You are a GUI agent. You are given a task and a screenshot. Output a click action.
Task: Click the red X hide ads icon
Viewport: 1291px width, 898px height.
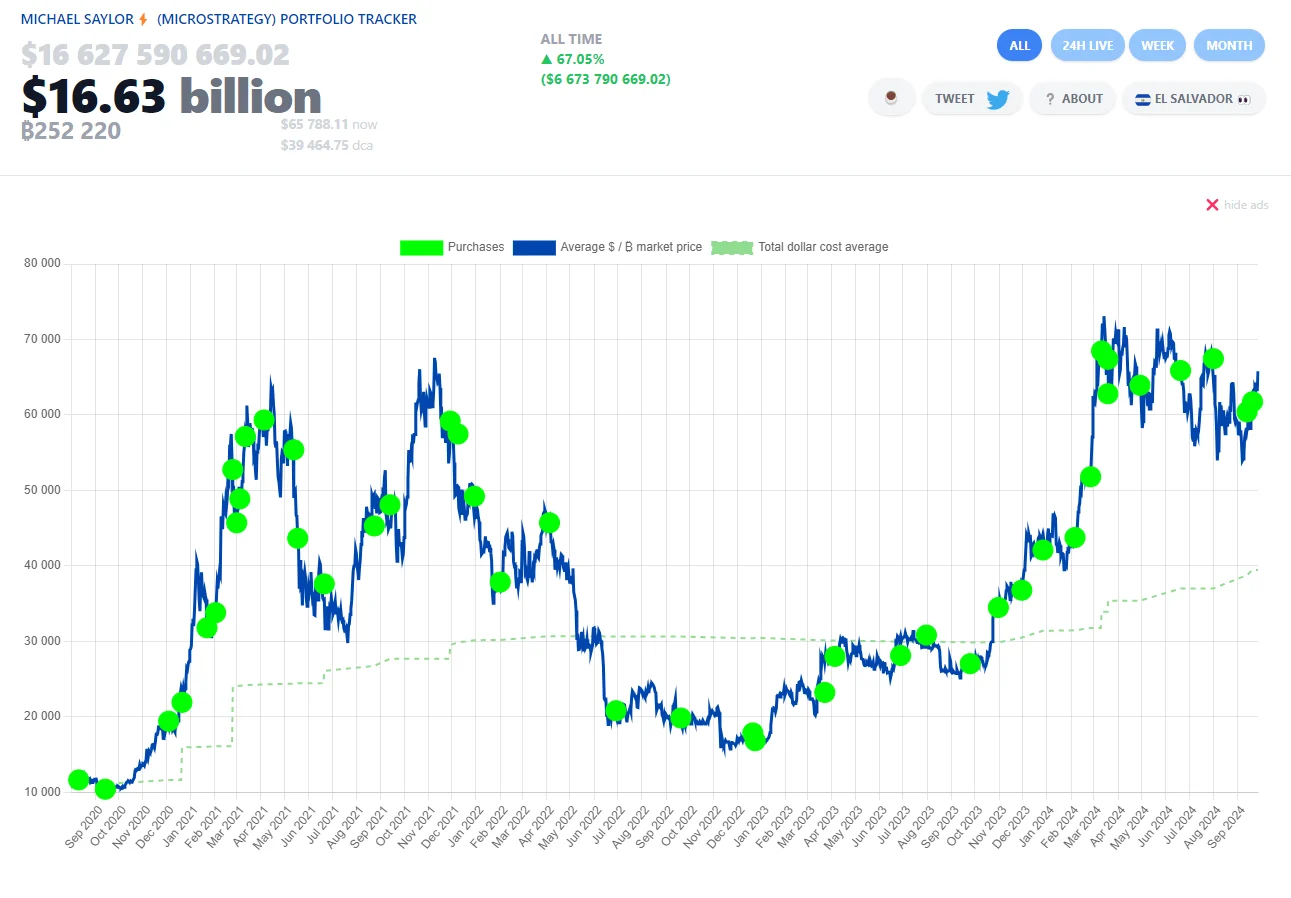click(x=1212, y=205)
